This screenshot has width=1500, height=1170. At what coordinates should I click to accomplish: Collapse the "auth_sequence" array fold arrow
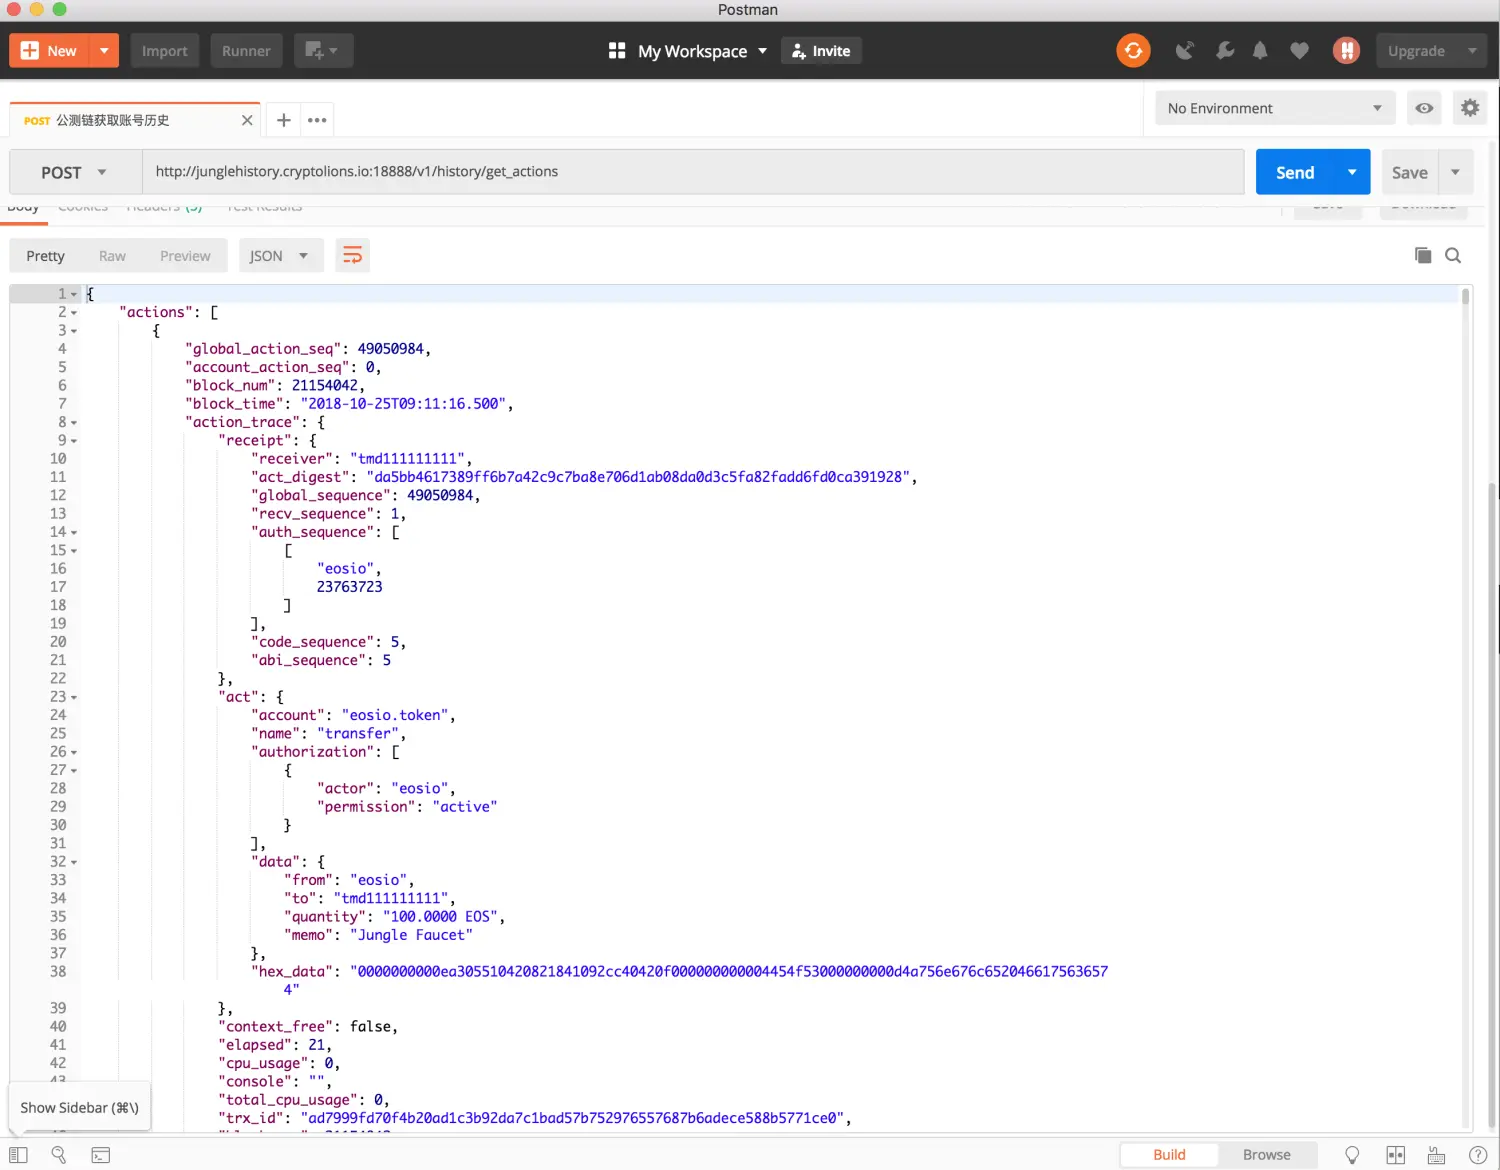[73, 533]
